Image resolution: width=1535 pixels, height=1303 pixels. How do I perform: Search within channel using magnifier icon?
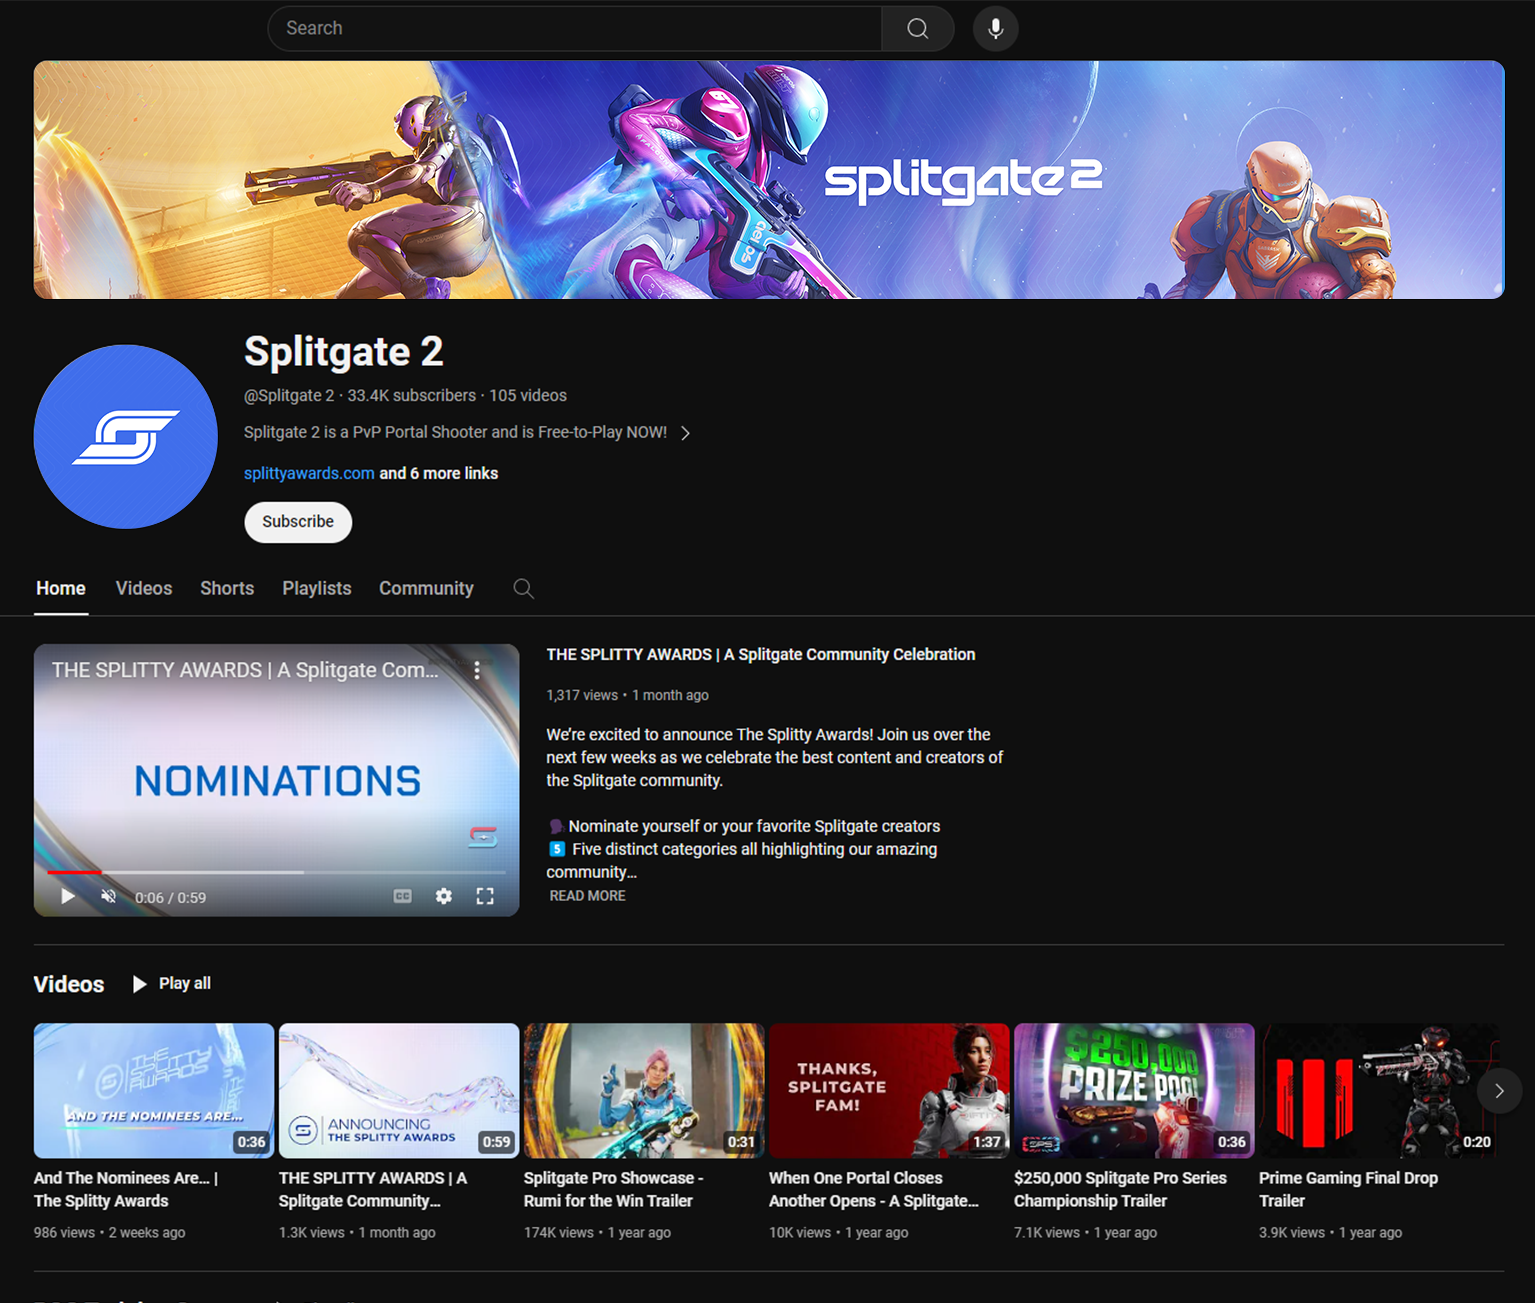coord(523,588)
